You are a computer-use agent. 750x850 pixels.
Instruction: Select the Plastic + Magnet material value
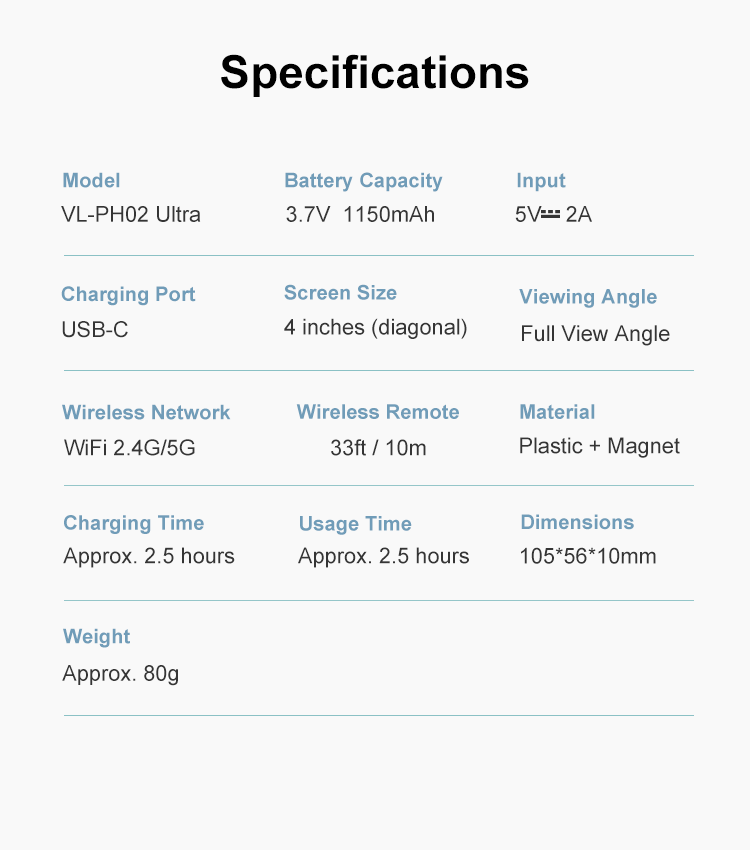599,446
